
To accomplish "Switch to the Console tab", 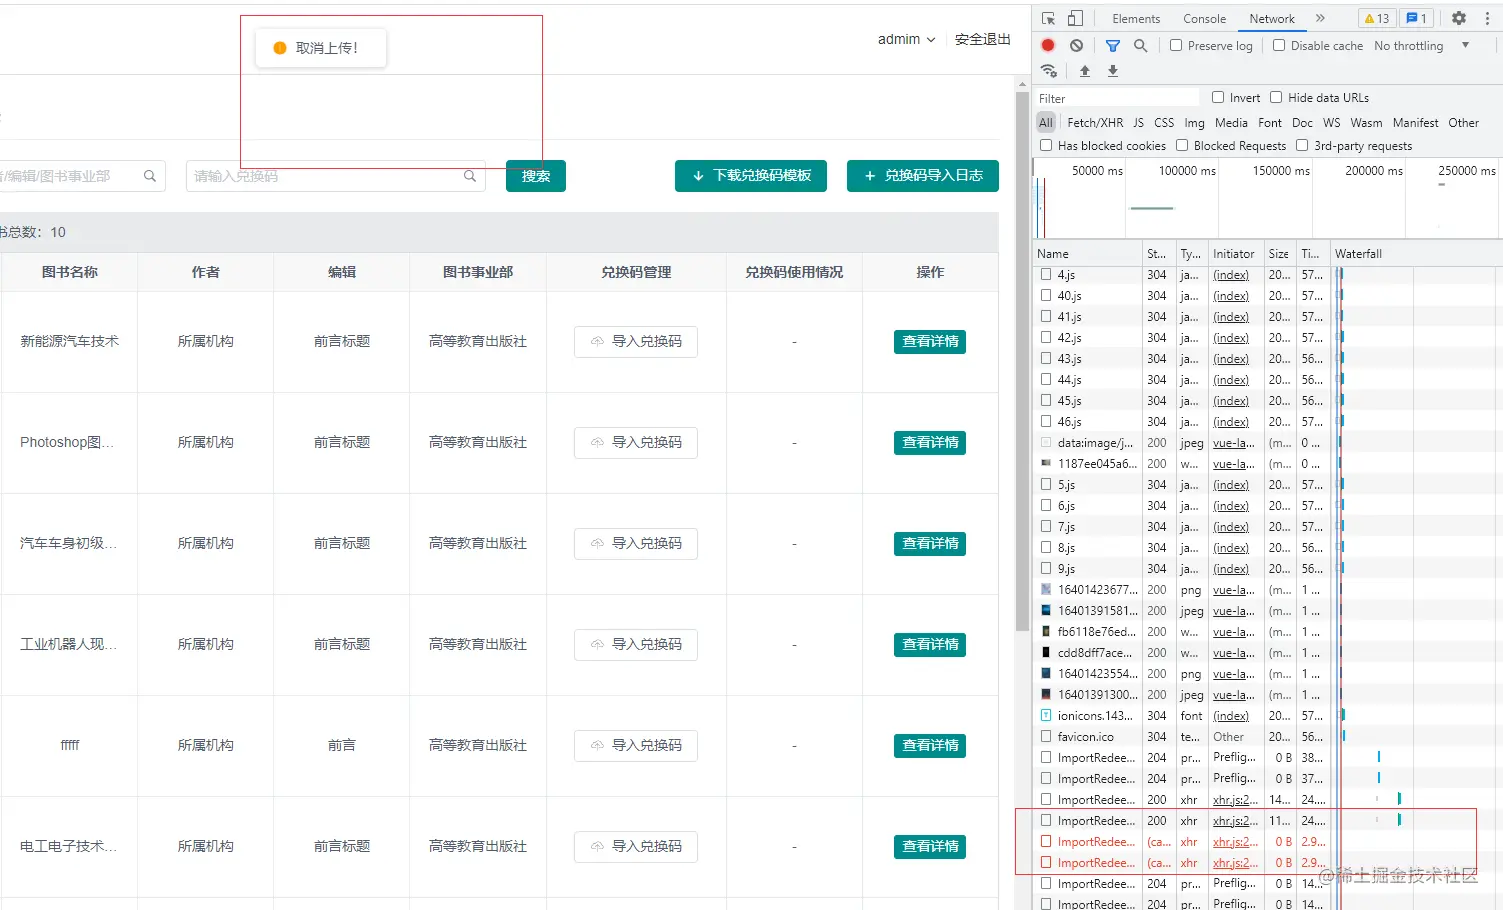I will [1204, 19].
